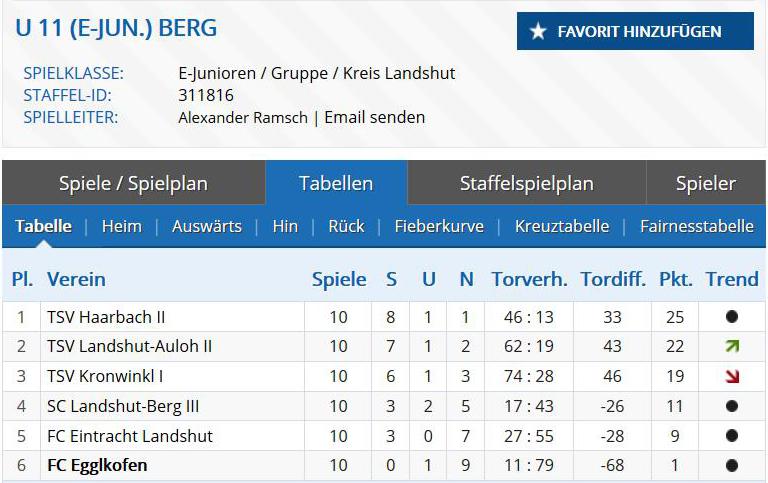Viewport: 768px width, 483px height.
Task: Click red down-arrow trend for TSV Kronwinkl I
Action: [x=732, y=377]
